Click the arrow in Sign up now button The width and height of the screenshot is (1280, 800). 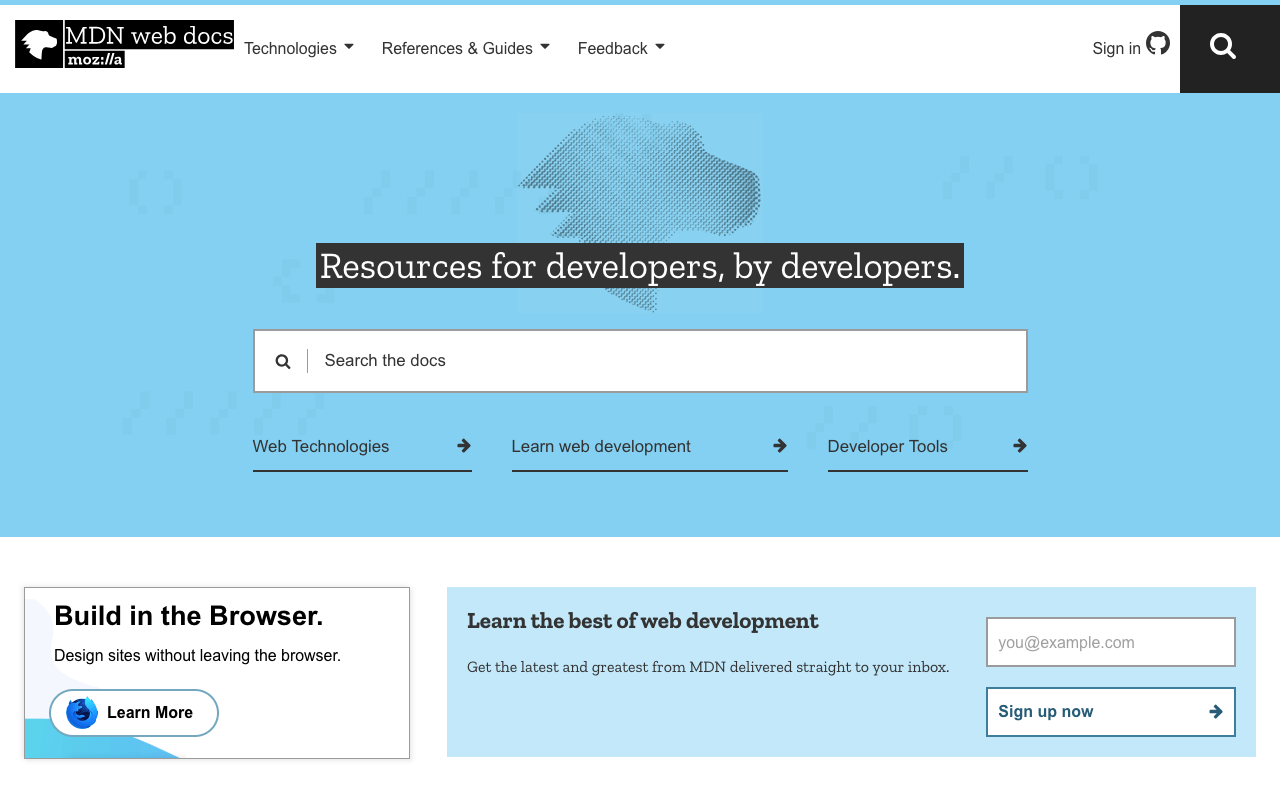tap(1216, 712)
